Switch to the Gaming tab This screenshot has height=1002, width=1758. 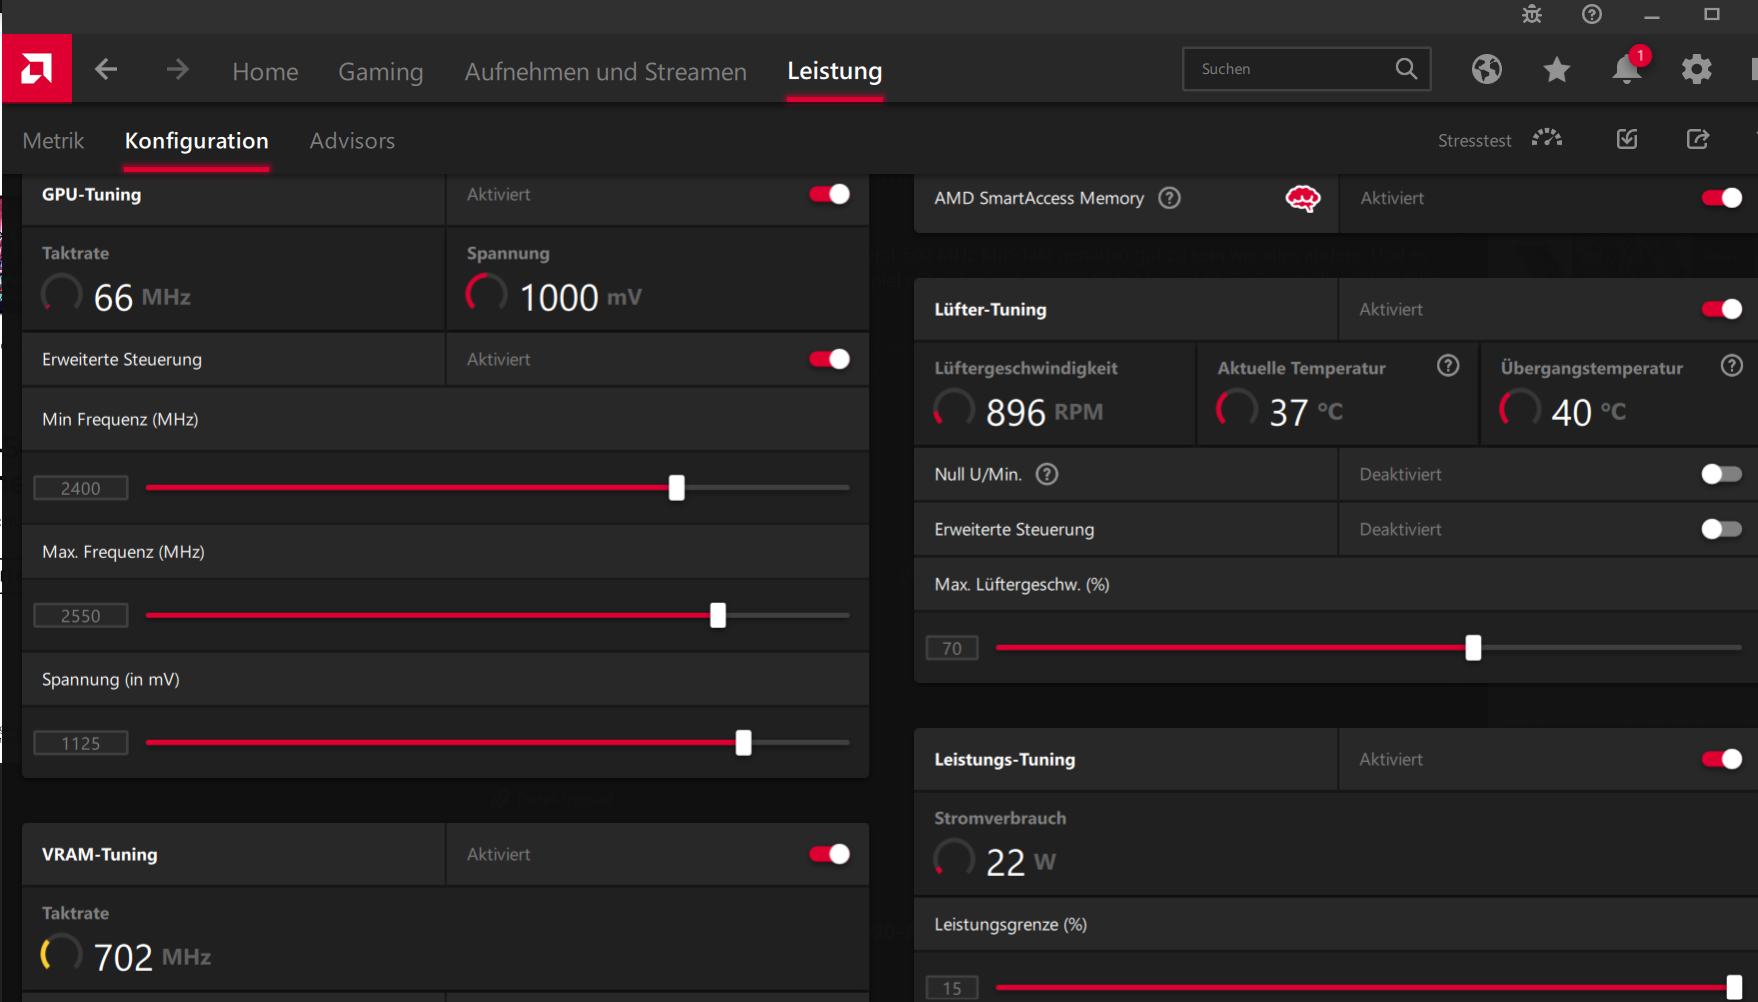click(x=381, y=71)
